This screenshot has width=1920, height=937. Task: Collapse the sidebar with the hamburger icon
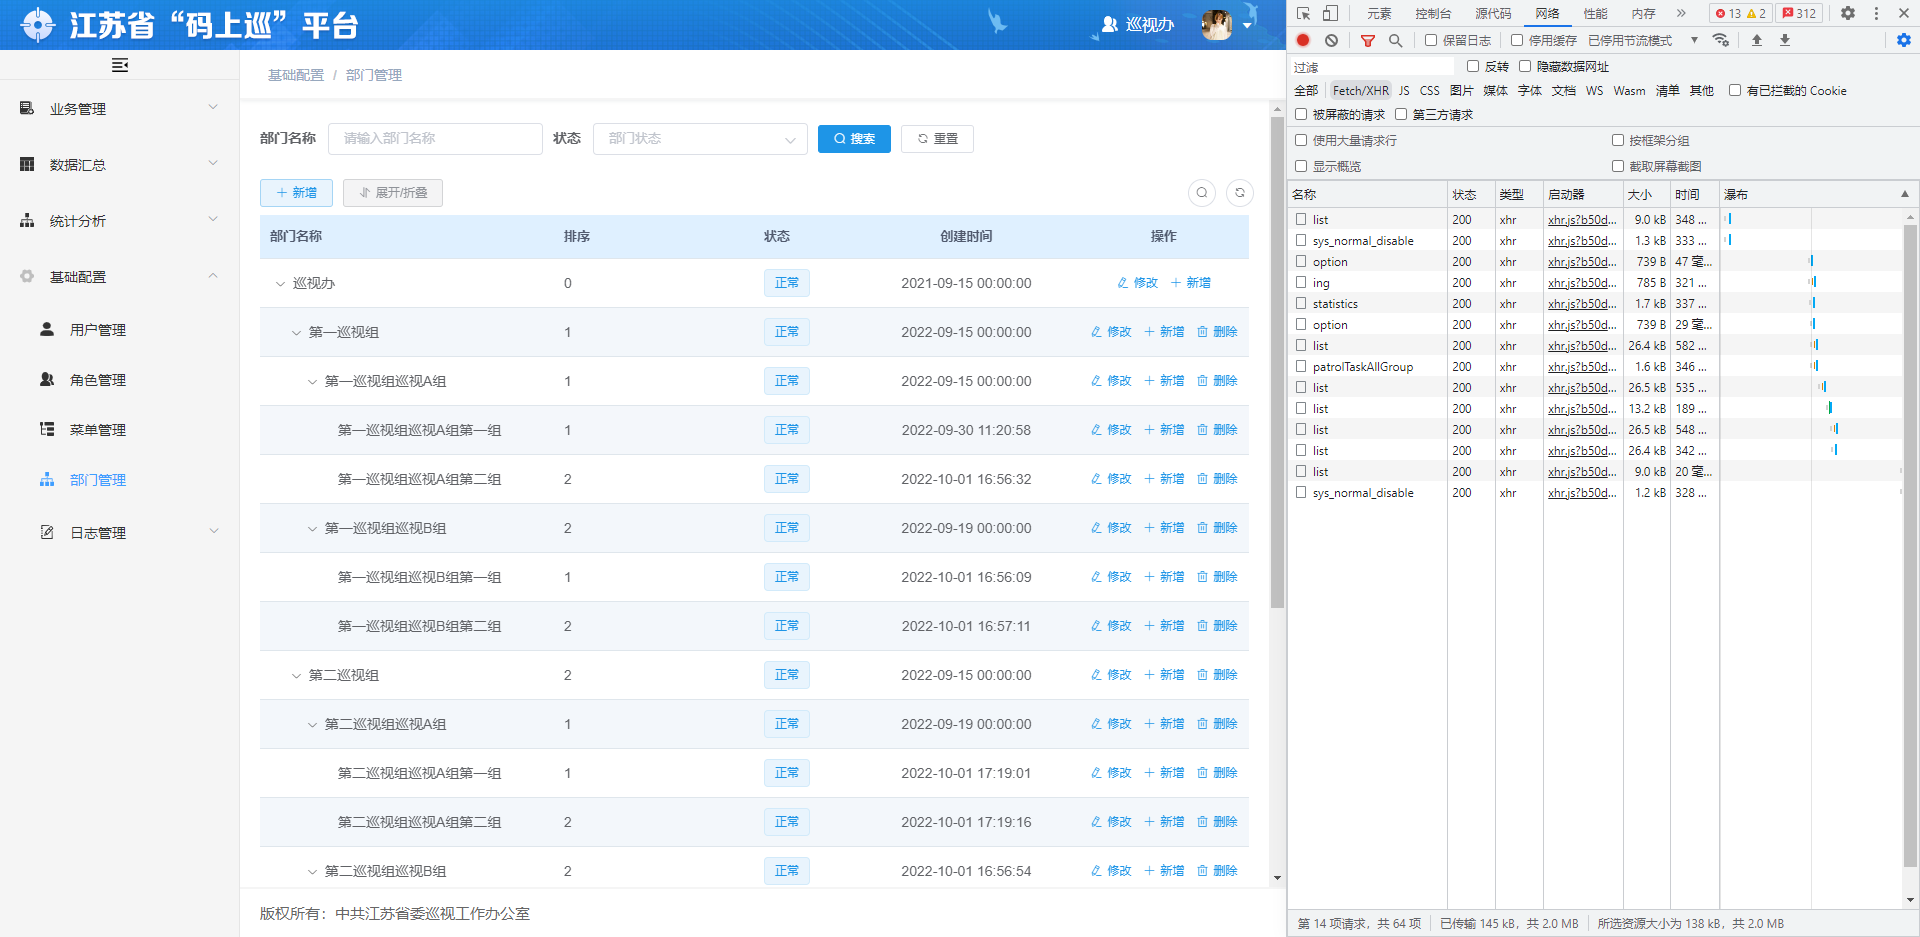[x=120, y=65]
